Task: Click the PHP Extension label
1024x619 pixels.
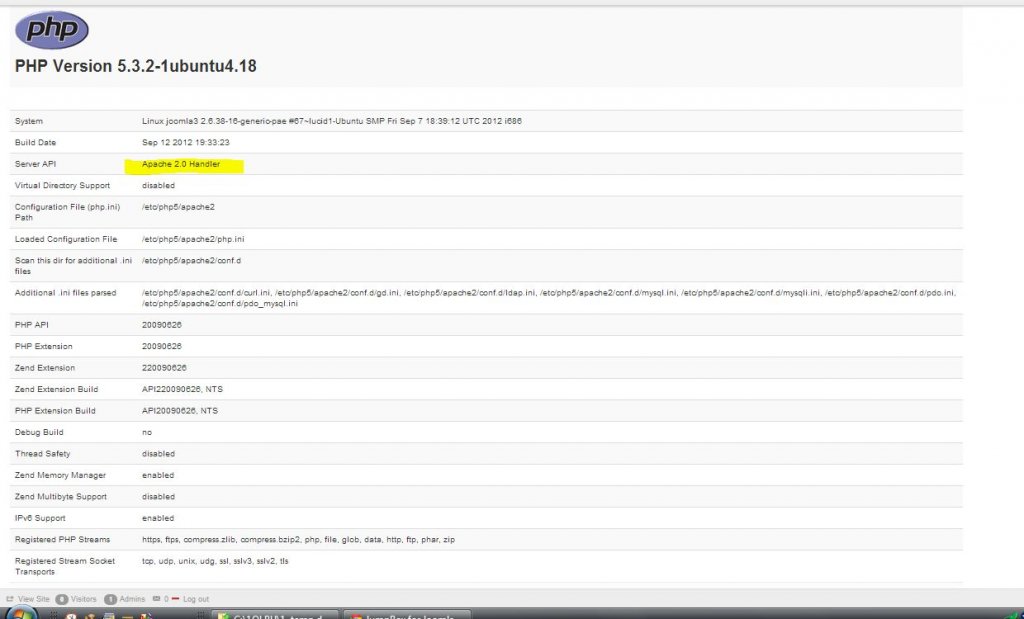Action: point(43,346)
